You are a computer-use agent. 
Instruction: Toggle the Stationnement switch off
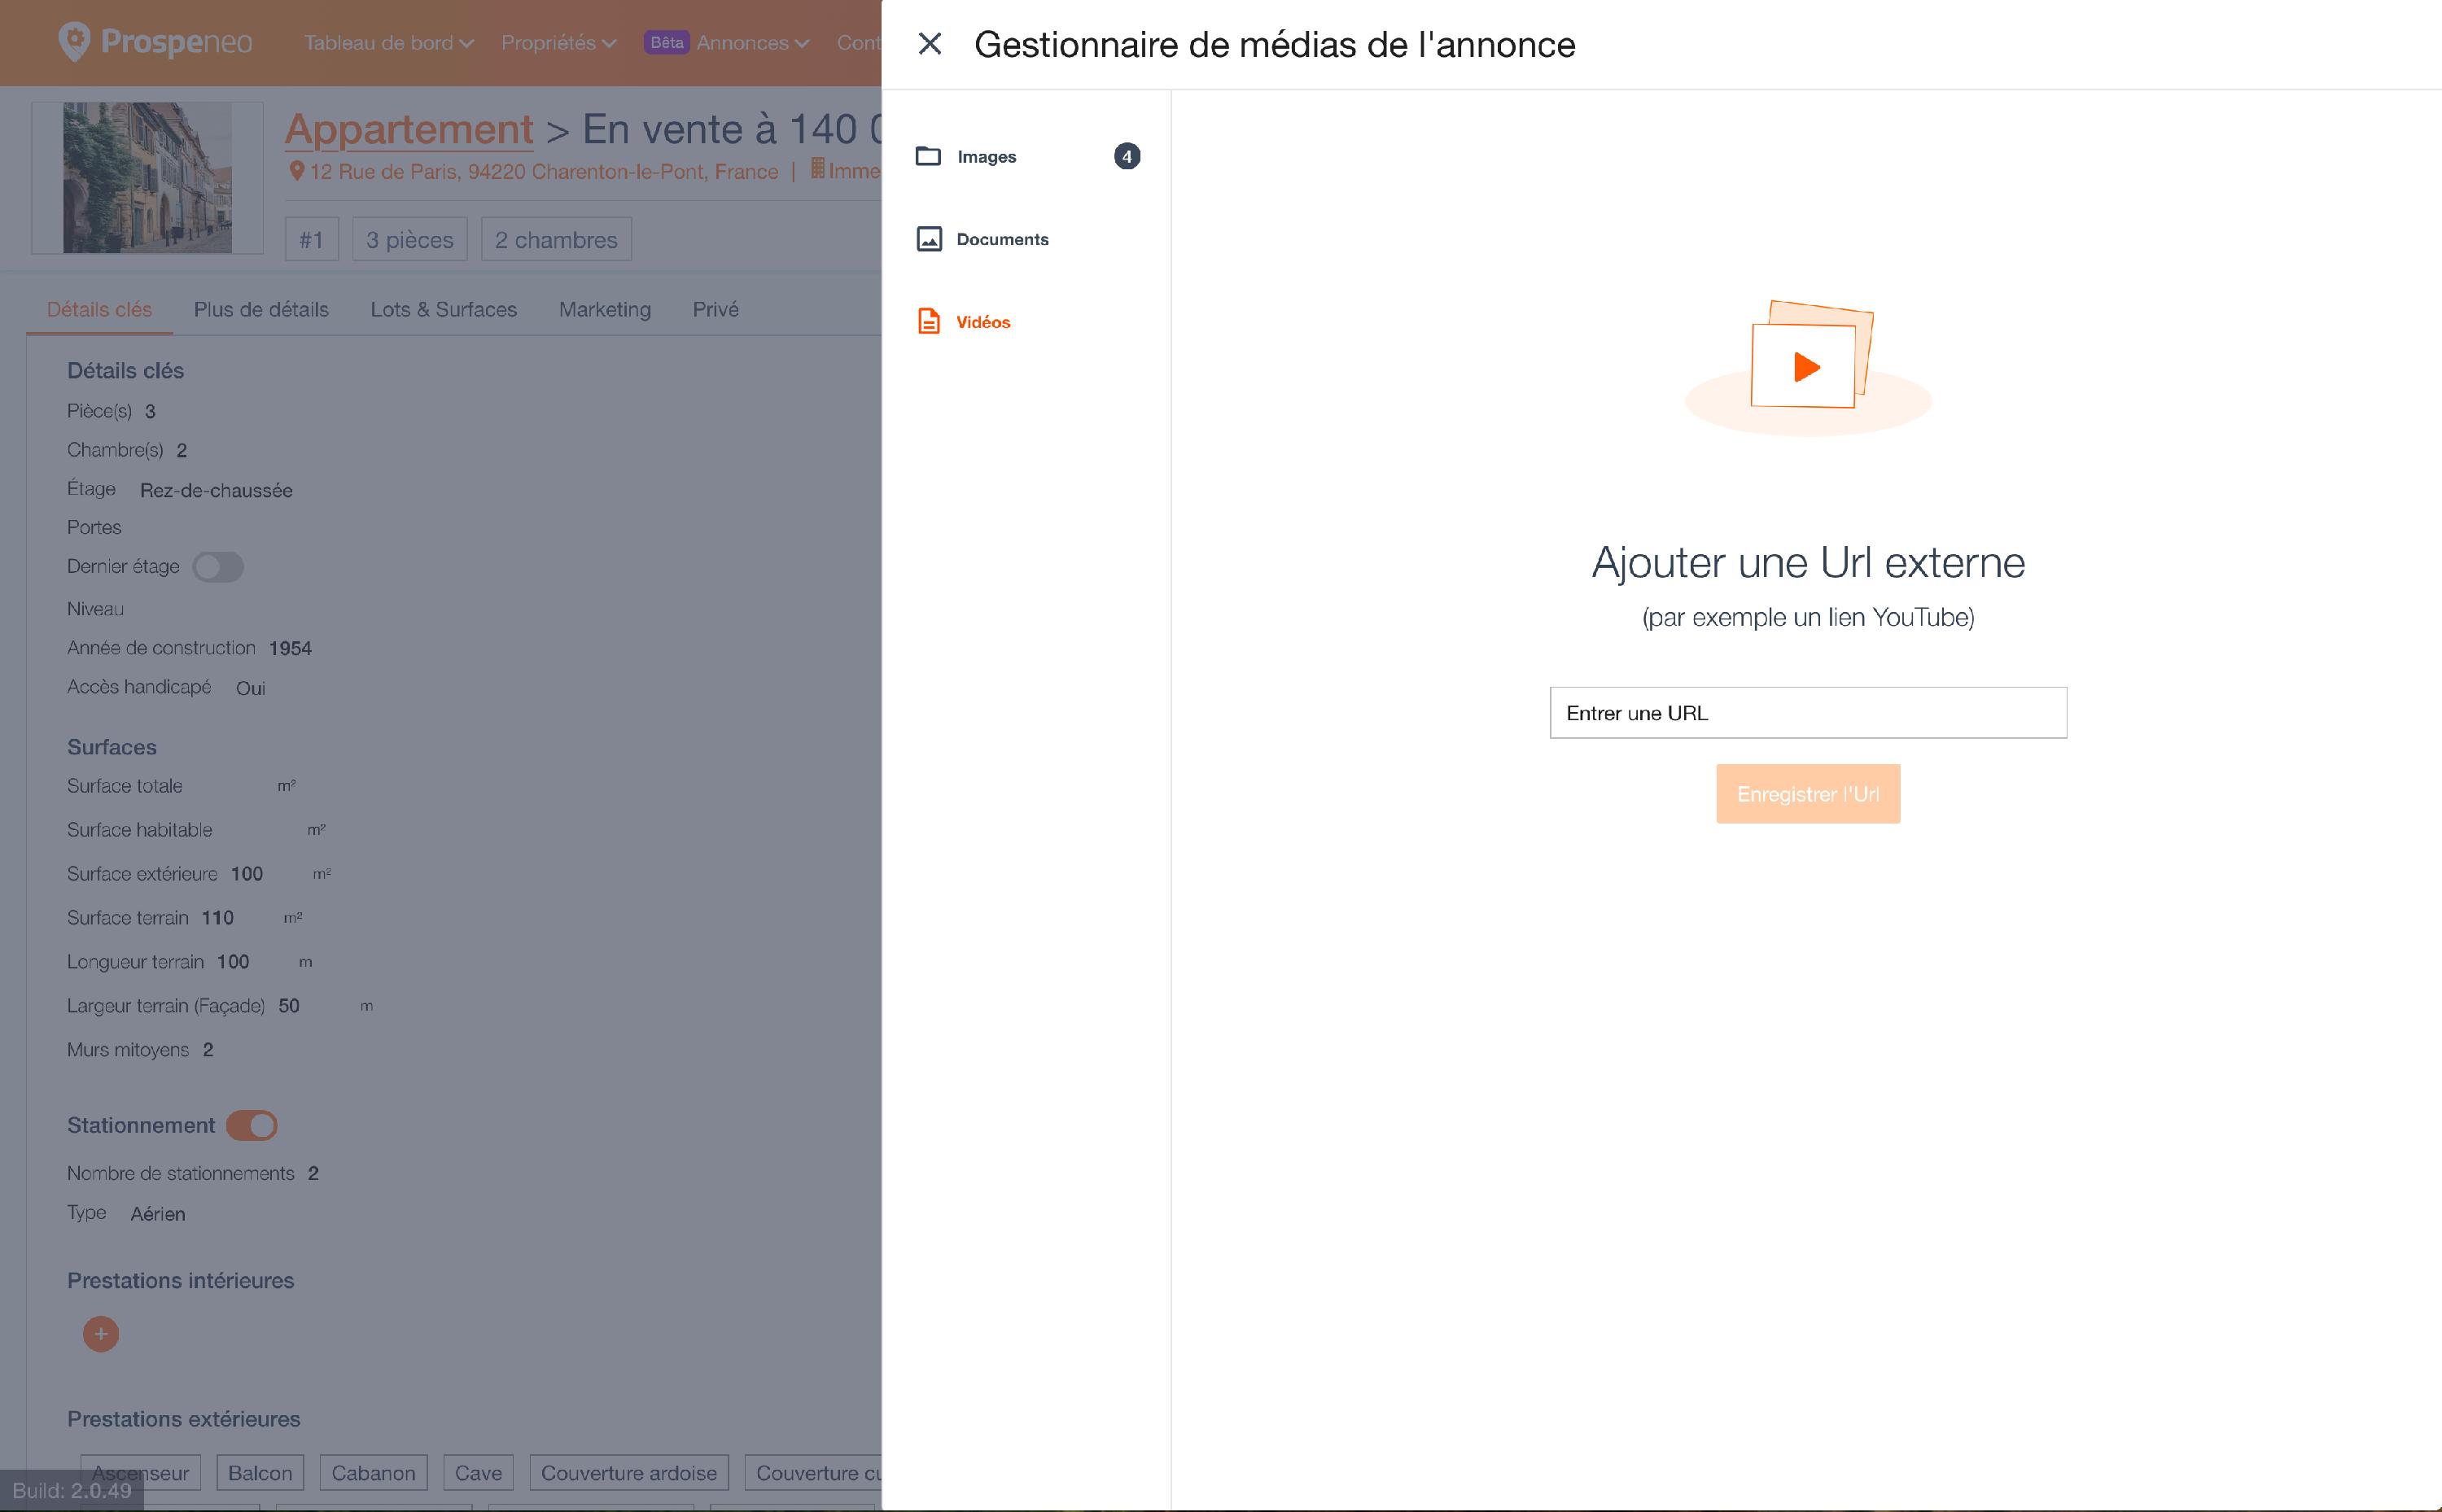coord(252,1126)
